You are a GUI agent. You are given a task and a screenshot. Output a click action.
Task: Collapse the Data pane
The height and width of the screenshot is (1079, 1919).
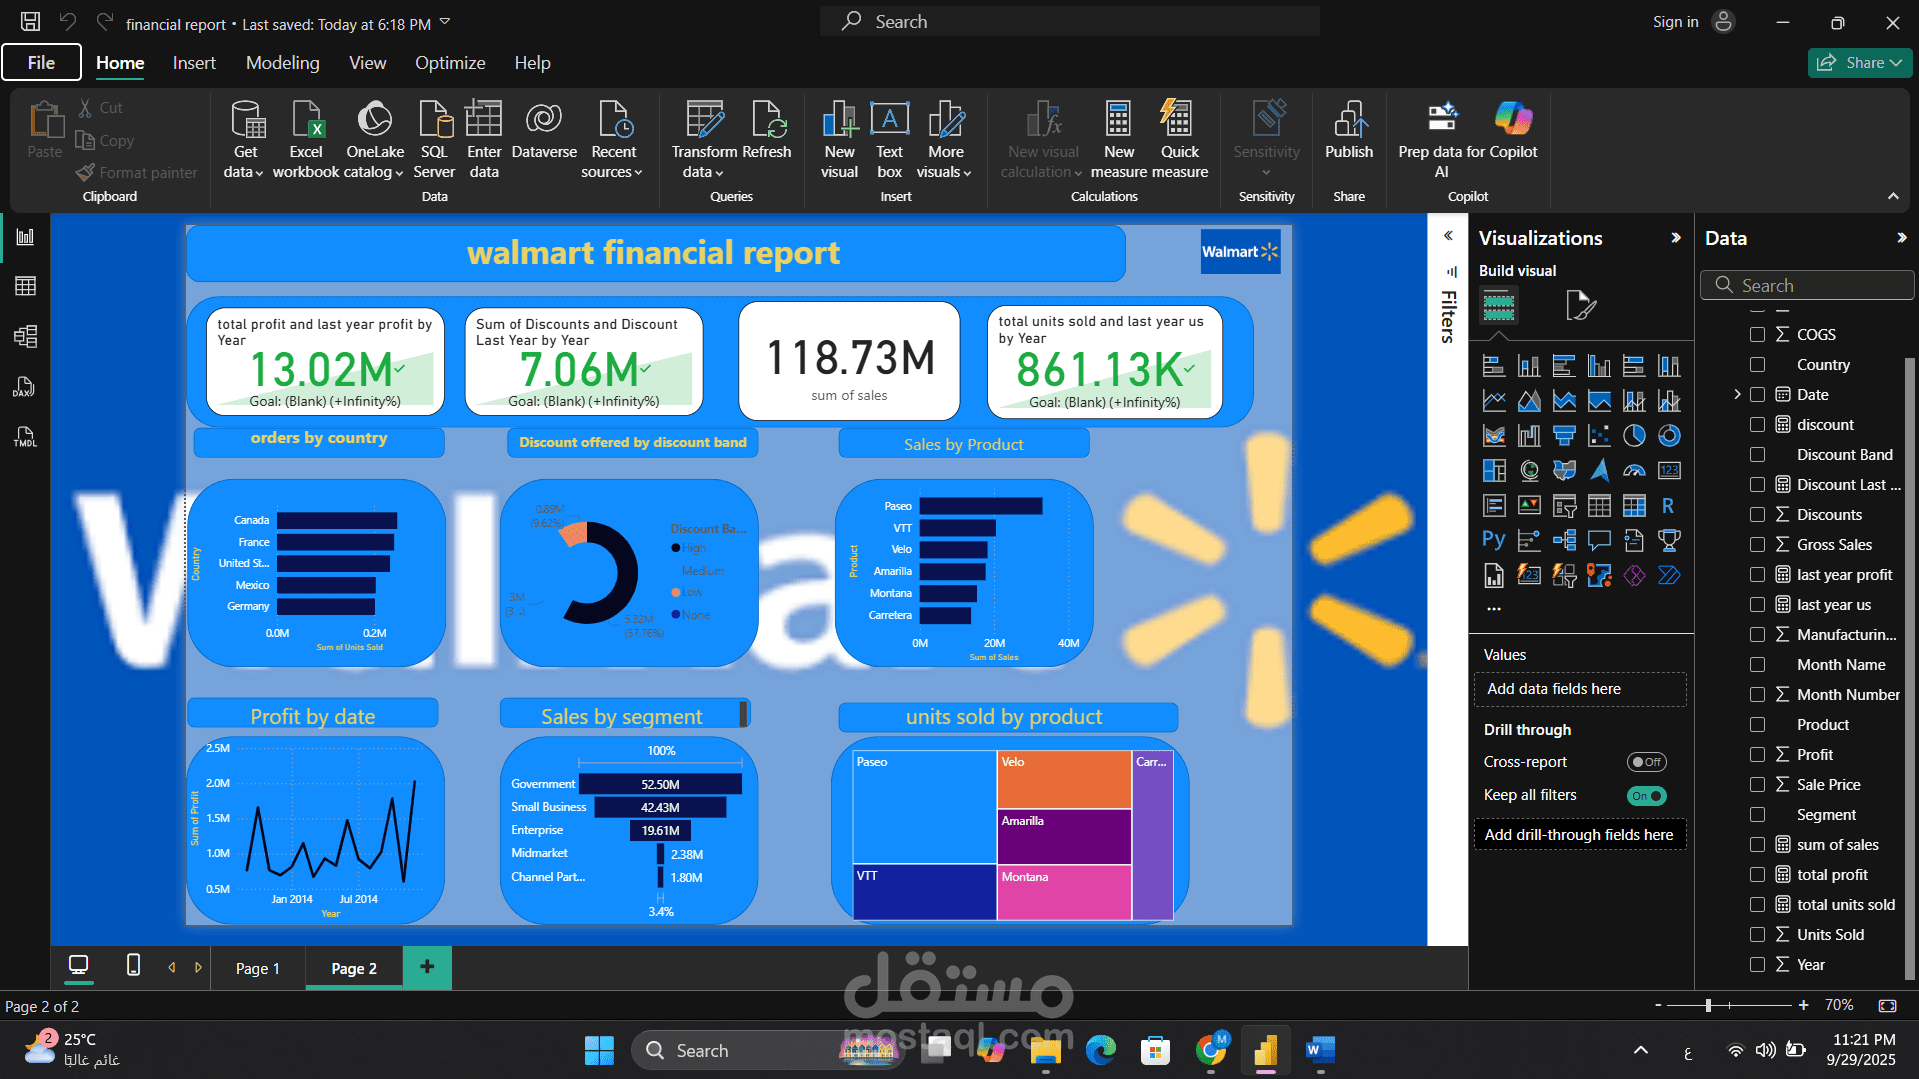[x=1901, y=238]
